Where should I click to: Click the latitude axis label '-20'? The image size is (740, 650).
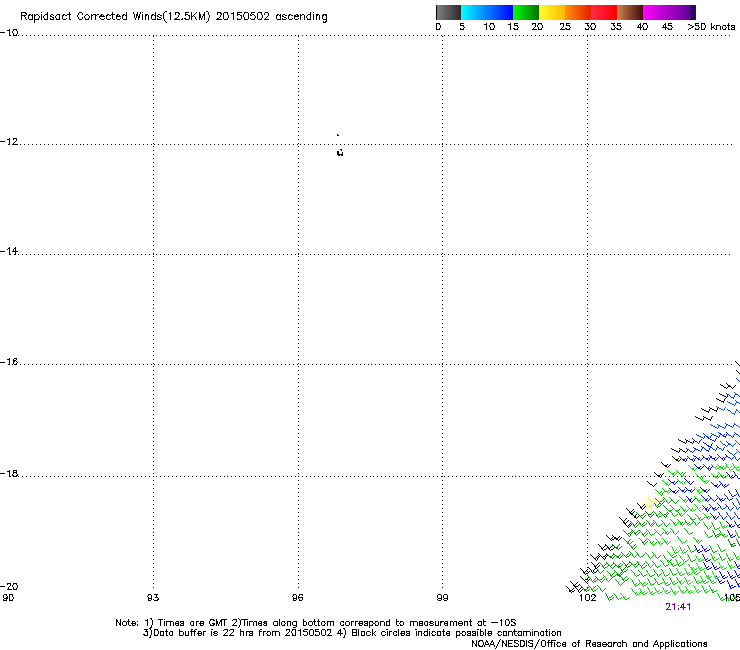pos(9,586)
